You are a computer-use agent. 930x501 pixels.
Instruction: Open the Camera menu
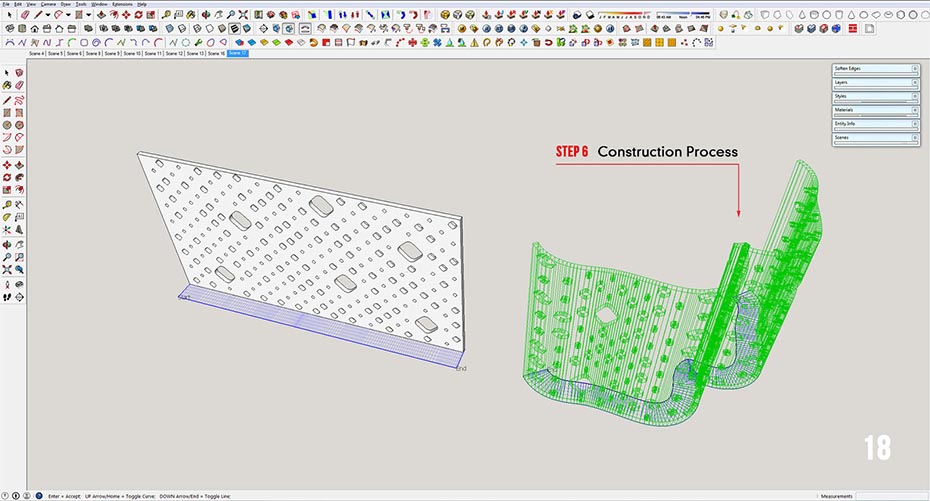pos(48,4)
